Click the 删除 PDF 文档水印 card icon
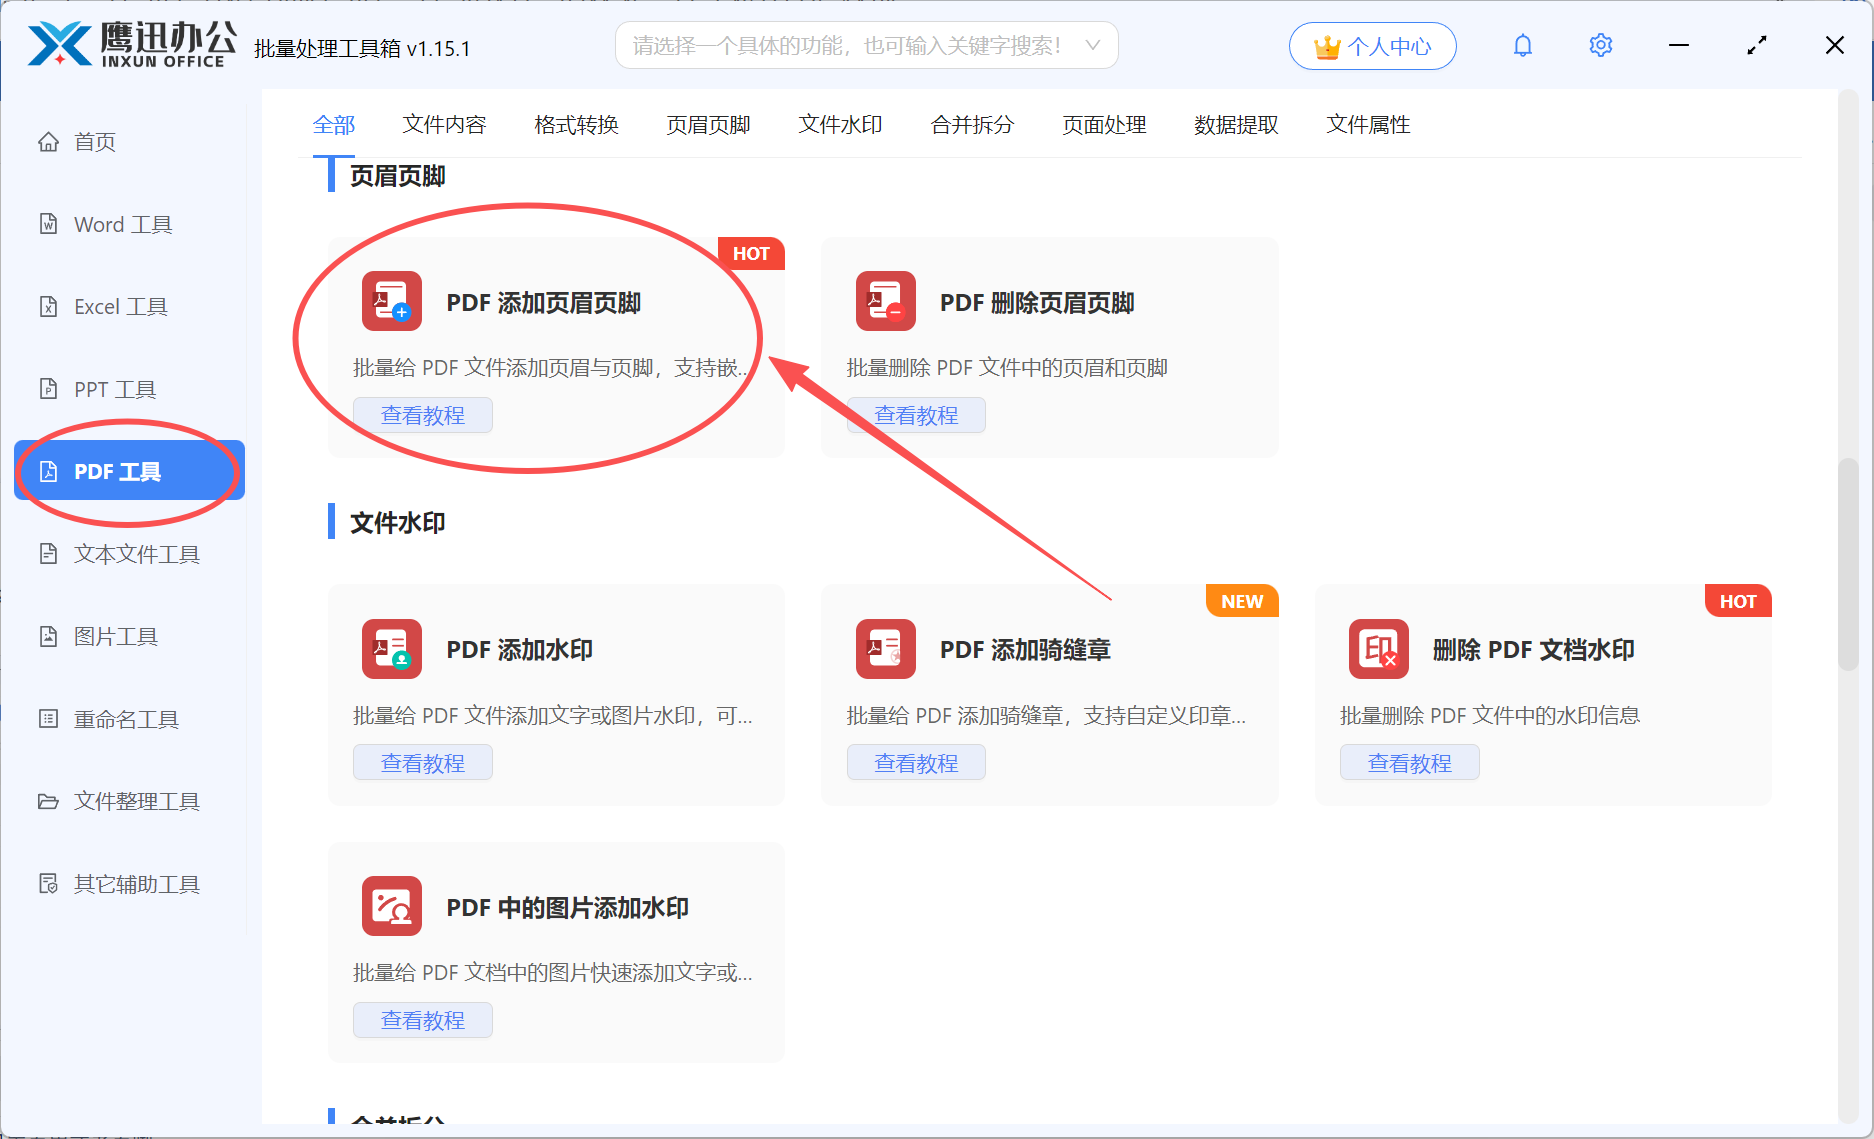This screenshot has height=1139, width=1874. click(x=1379, y=649)
